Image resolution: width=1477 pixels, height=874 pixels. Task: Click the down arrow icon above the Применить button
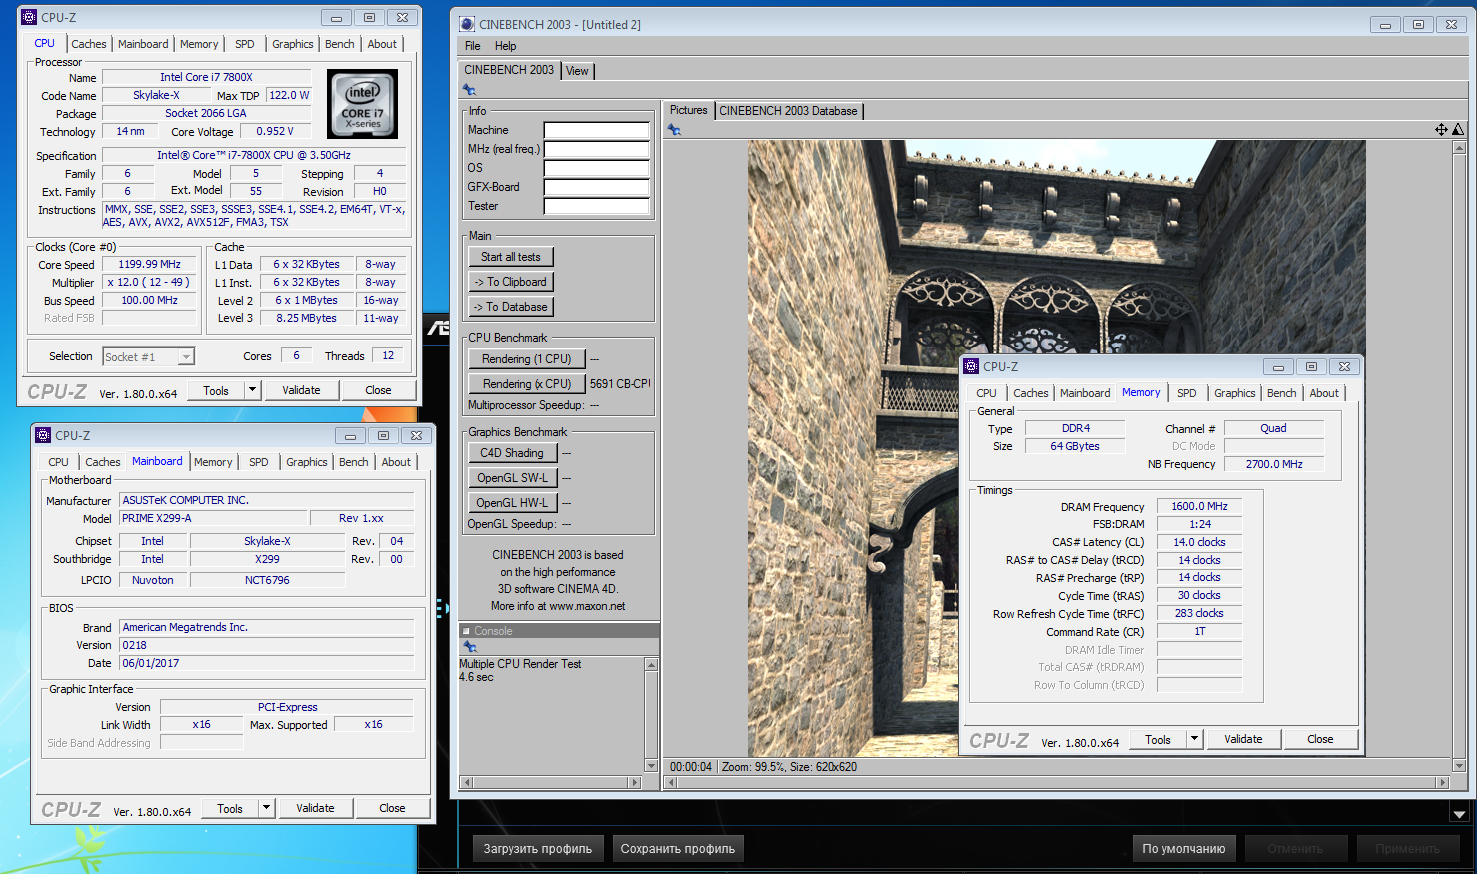[x=1459, y=813]
